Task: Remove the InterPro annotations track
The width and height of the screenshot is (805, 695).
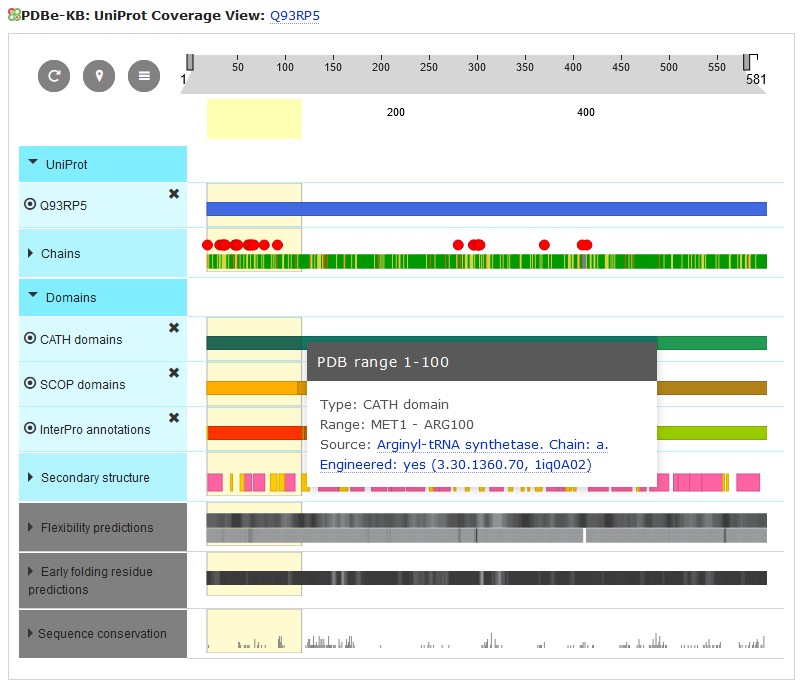Action: (174, 418)
